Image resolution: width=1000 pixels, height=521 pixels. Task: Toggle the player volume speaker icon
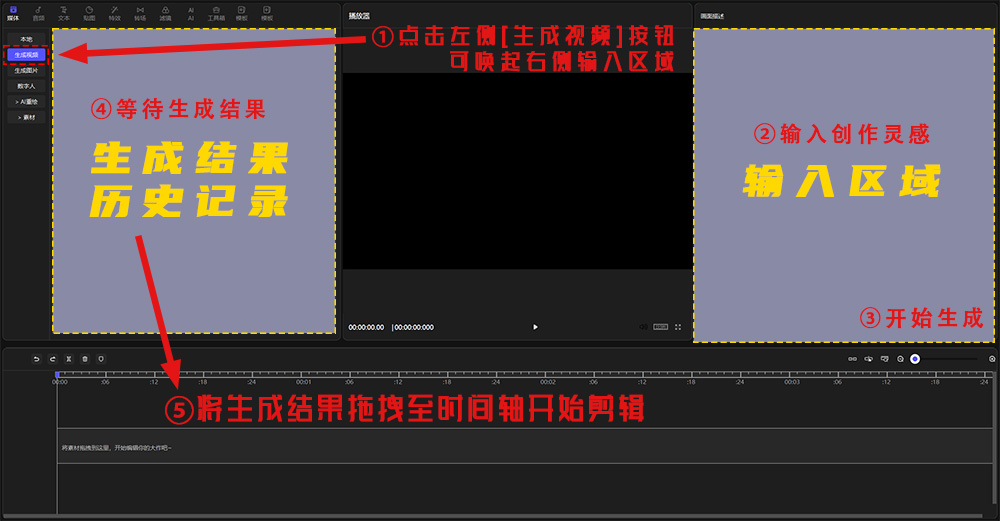[643, 327]
